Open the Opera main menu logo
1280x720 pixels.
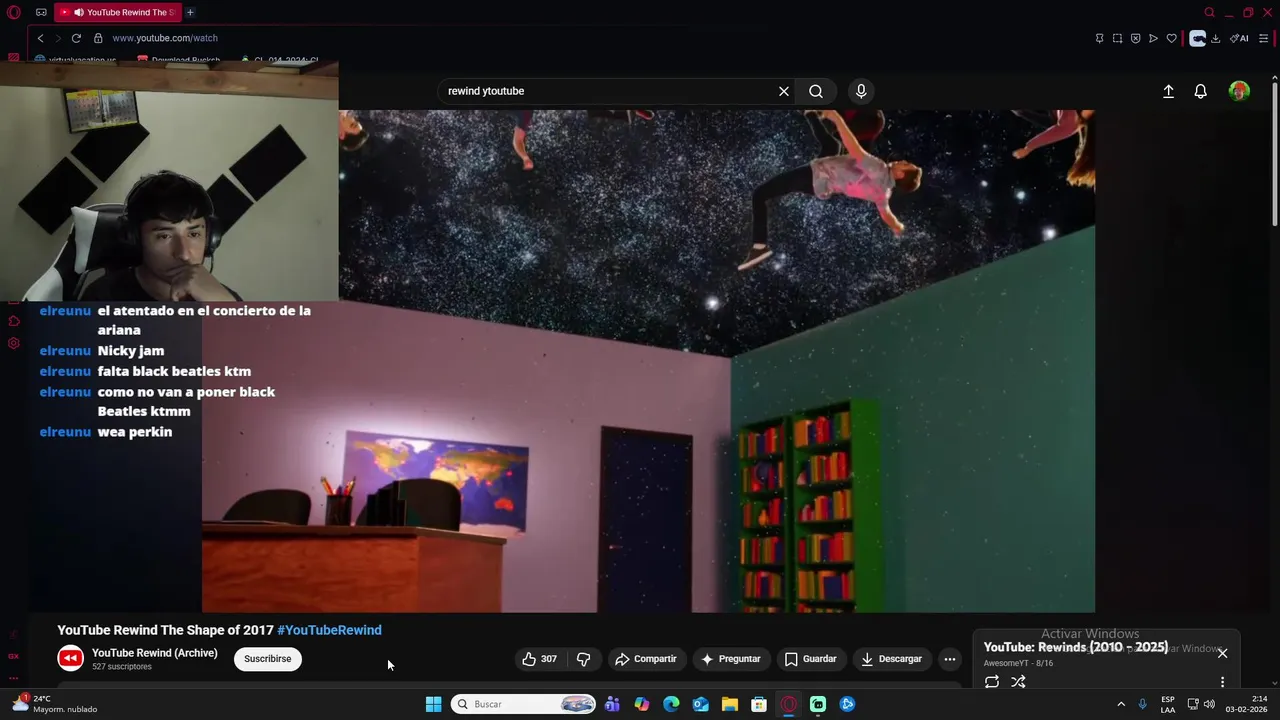pyautogui.click(x=14, y=13)
